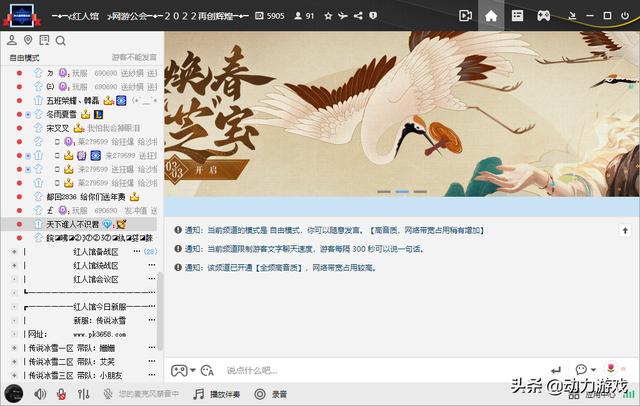The image size is (640, 406).
Task: Click channel ID 5905
Action: coord(269,16)
